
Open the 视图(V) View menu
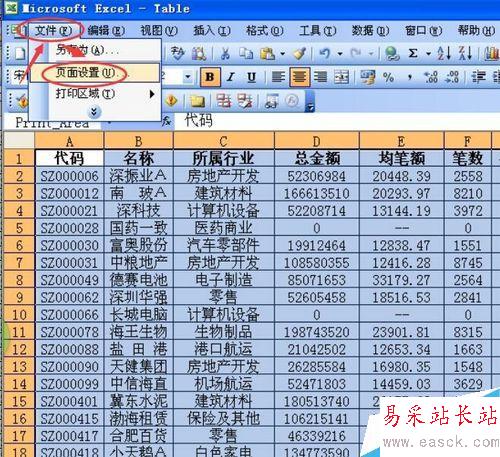pyautogui.click(x=159, y=31)
